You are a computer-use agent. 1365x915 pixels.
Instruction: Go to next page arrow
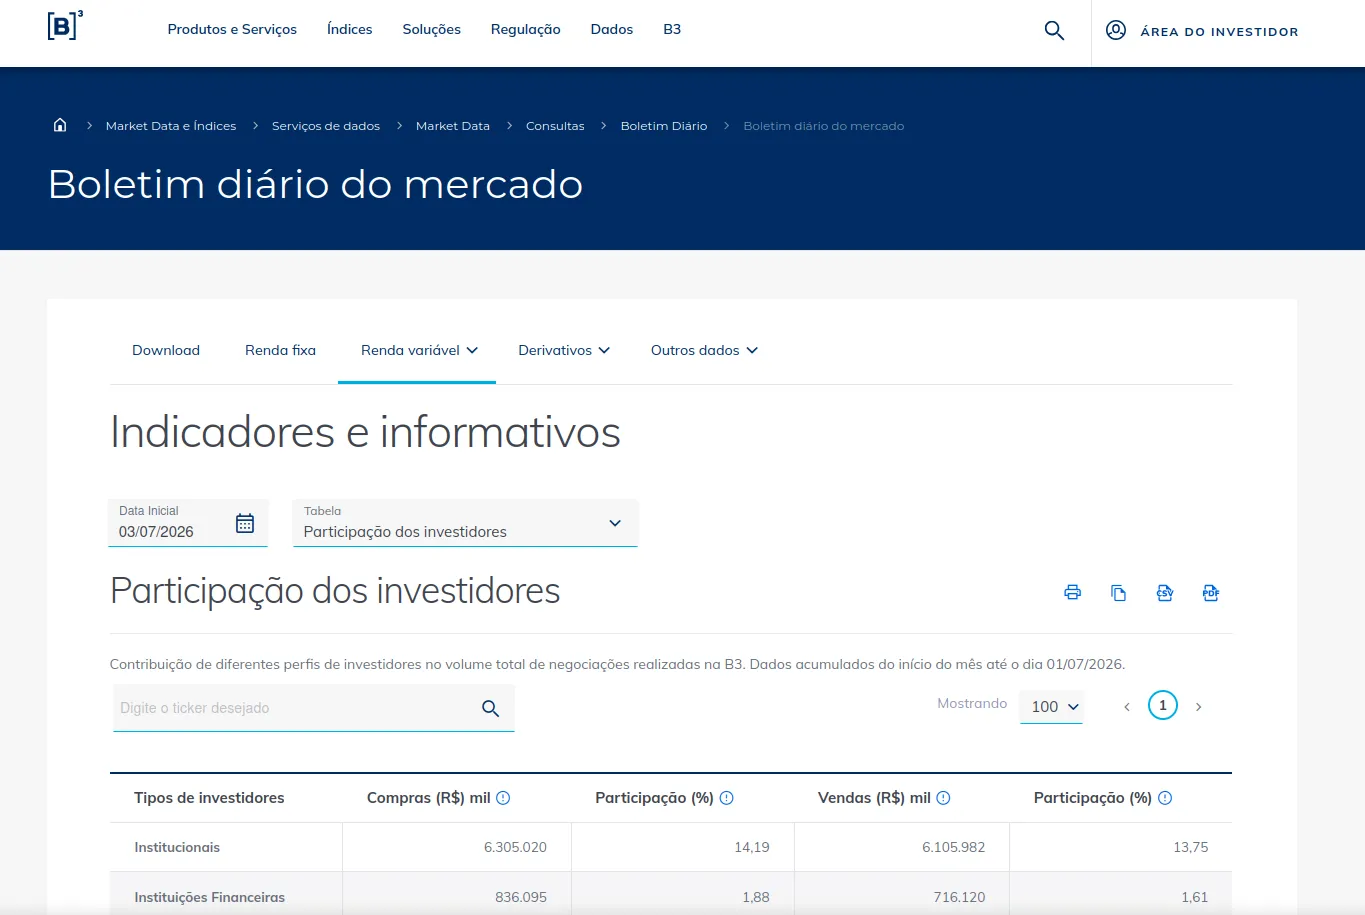[x=1198, y=707]
